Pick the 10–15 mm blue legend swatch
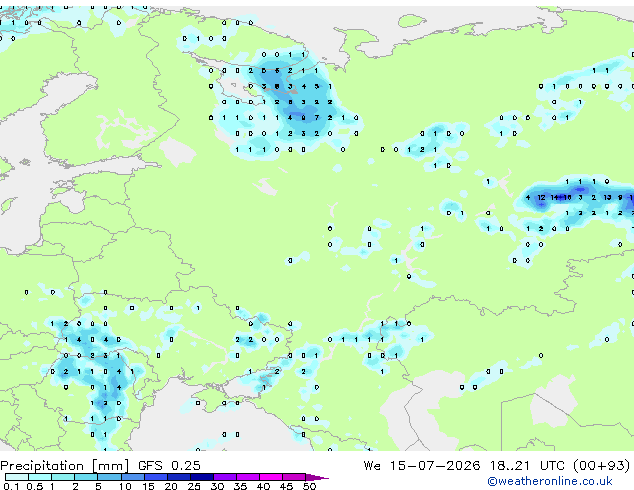The image size is (634, 490). pos(132,477)
